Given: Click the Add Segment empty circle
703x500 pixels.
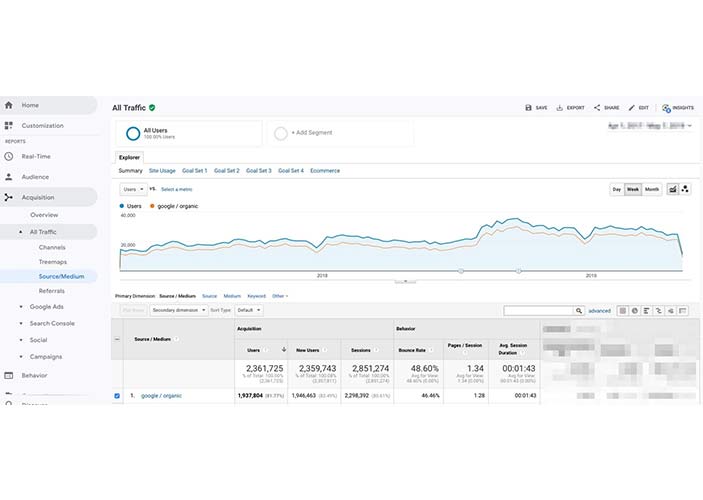Looking at the screenshot, I should [281, 134].
